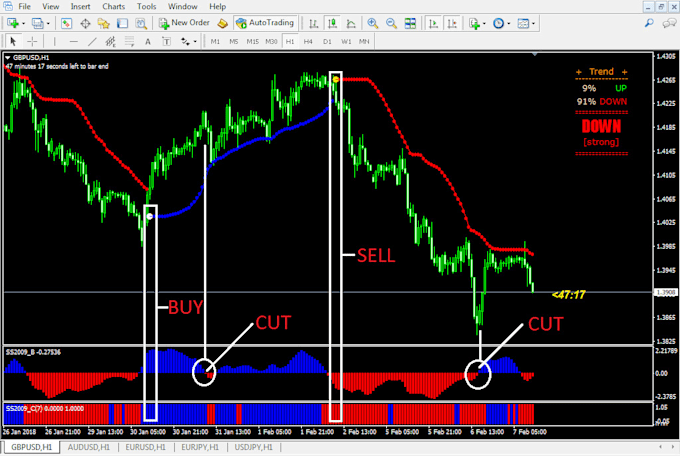Switch to the EURUSD,H1 chart tab
Viewport: 680px width, 456px height.
(x=145, y=447)
